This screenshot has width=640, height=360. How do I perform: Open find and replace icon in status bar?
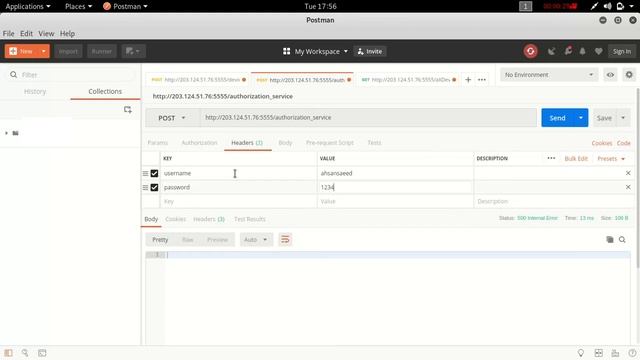[25, 353]
